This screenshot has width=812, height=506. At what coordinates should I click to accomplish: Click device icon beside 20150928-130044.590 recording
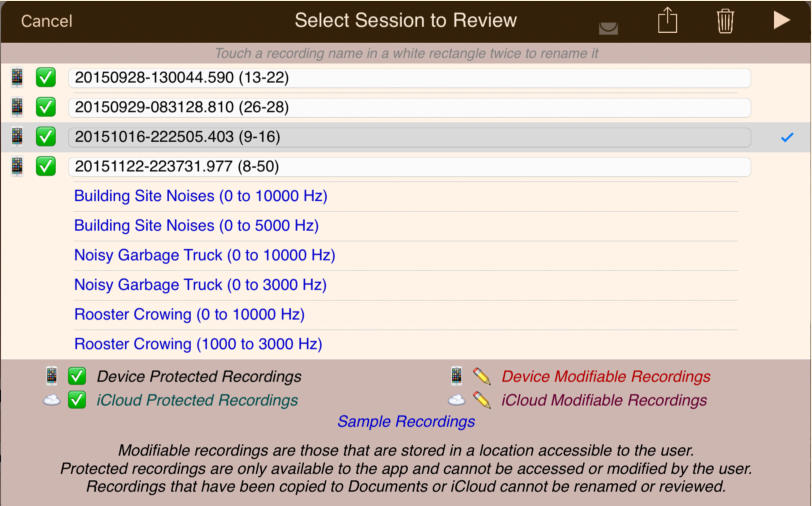(x=17, y=77)
